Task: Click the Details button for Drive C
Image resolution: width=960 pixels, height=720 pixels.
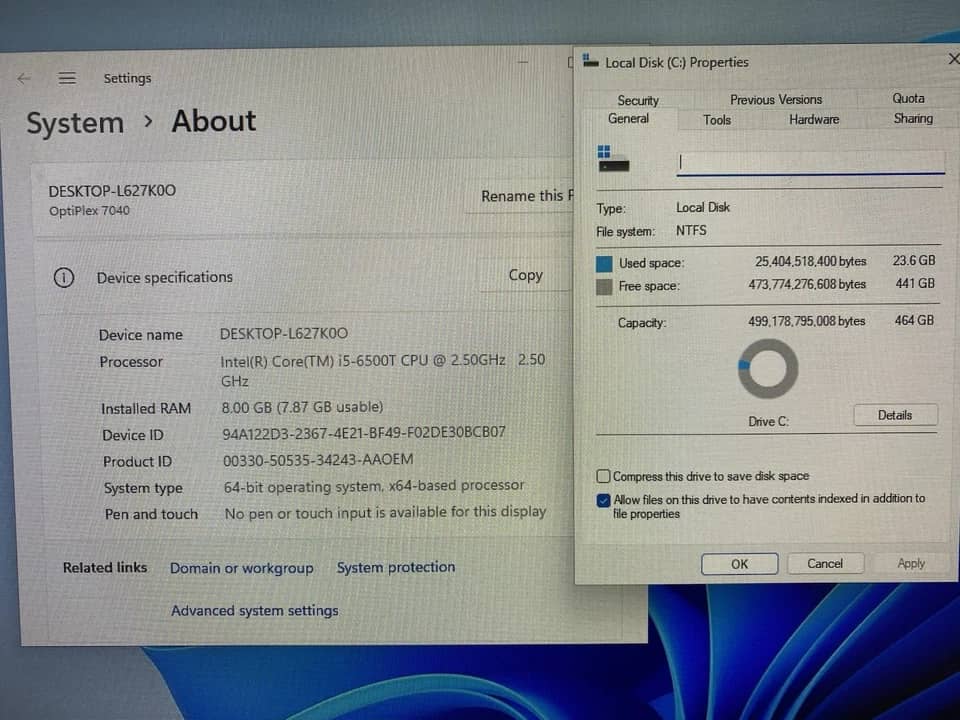Action: coord(895,415)
